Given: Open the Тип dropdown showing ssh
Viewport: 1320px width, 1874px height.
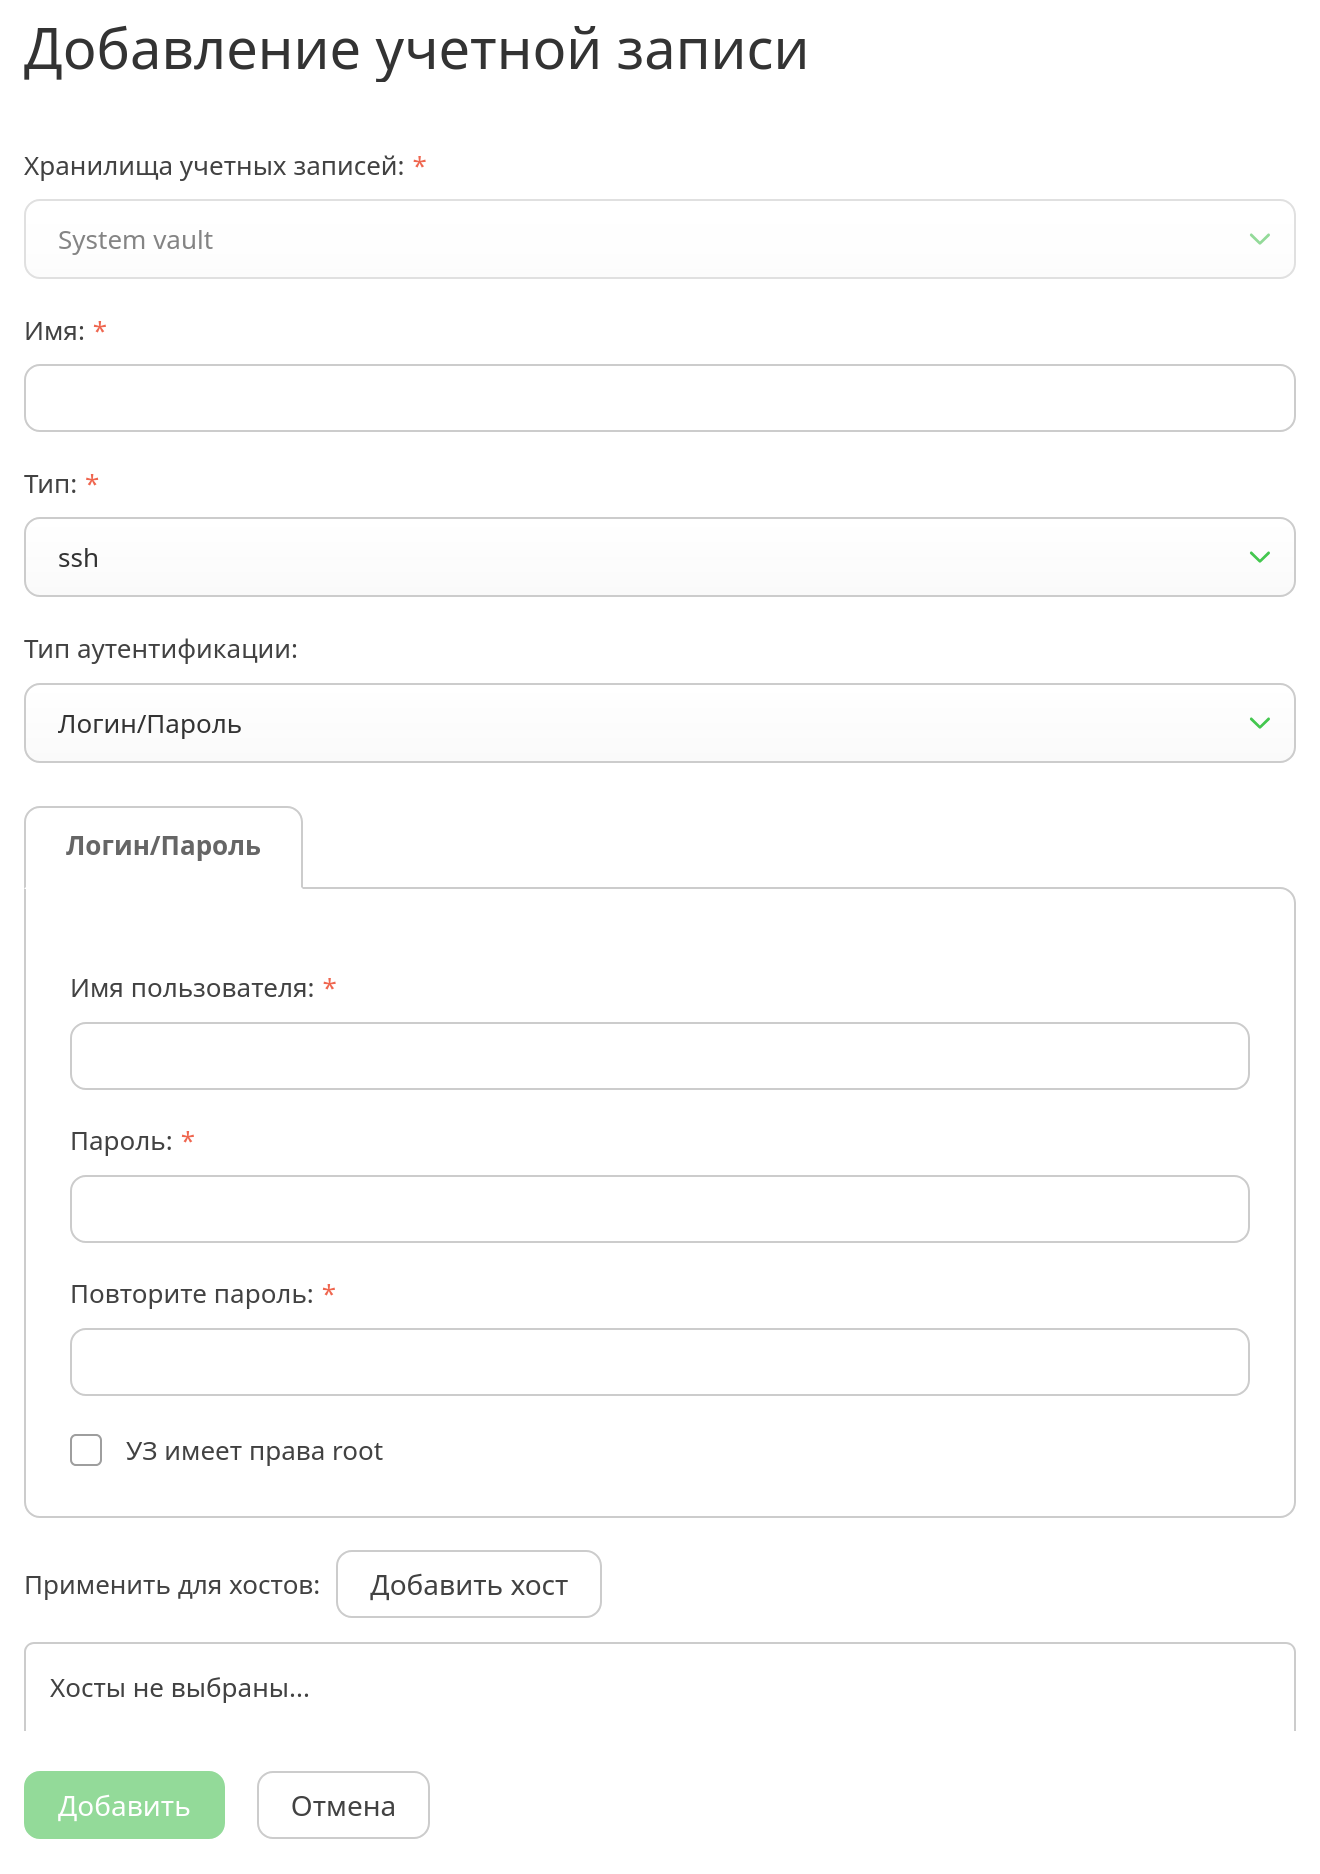Looking at the screenshot, I should coord(660,557).
